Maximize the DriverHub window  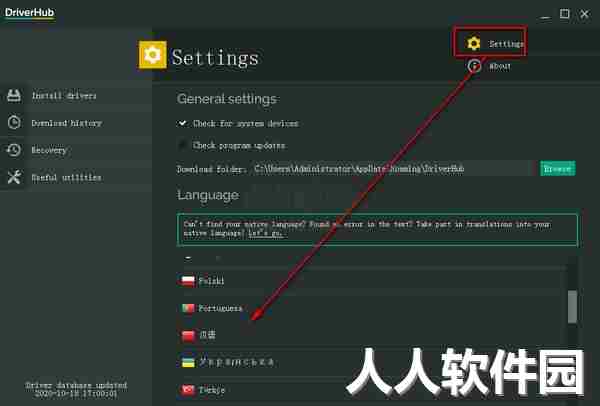(x=565, y=14)
